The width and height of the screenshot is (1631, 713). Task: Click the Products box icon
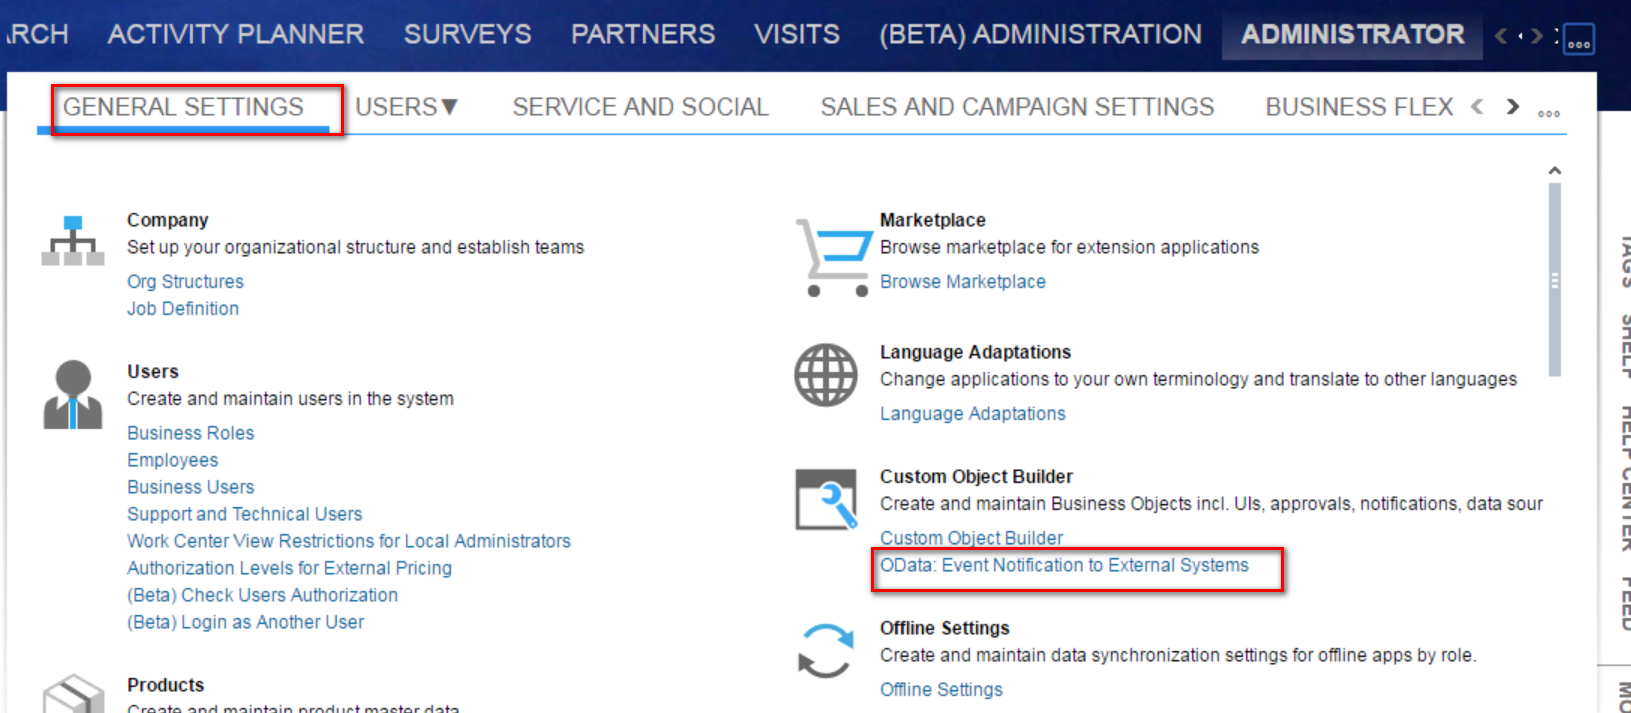pos(73,694)
